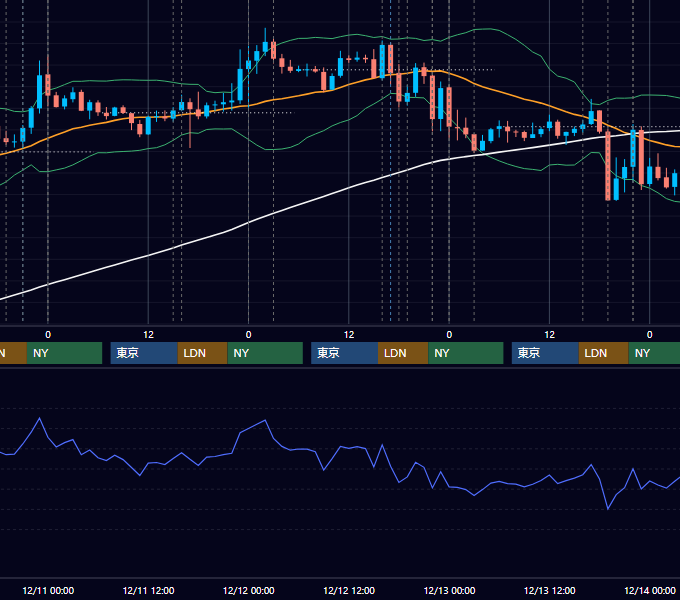Select the 12/12 00:00 date label
The height and width of the screenshot is (600, 680).
point(248,590)
